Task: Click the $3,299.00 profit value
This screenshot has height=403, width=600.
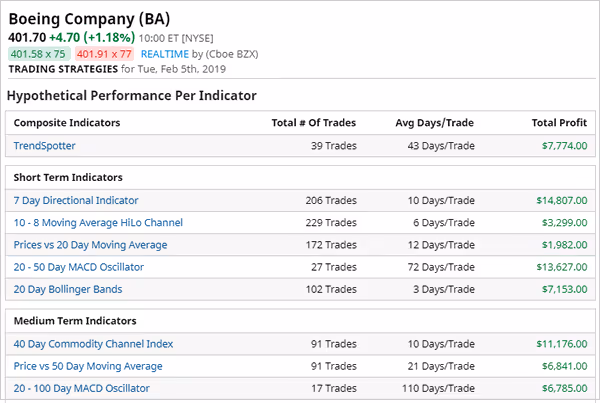Action: tap(564, 223)
